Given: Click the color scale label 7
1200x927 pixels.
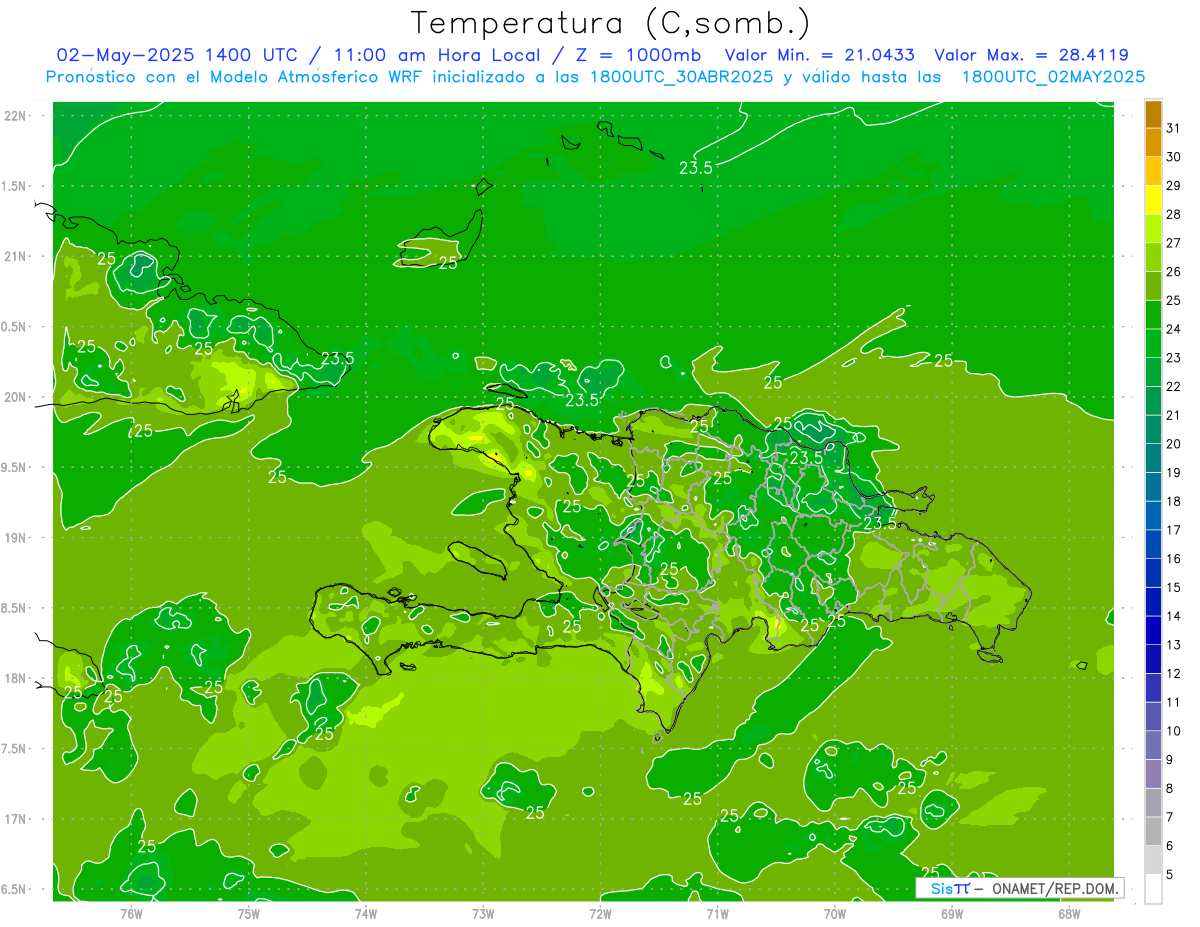Looking at the screenshot, I should coord(1170,818).
